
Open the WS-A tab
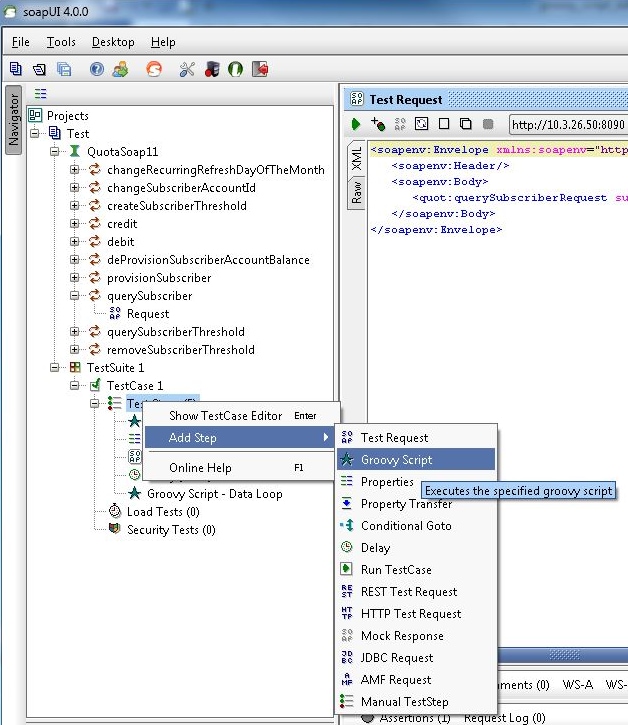coord(577,684)
